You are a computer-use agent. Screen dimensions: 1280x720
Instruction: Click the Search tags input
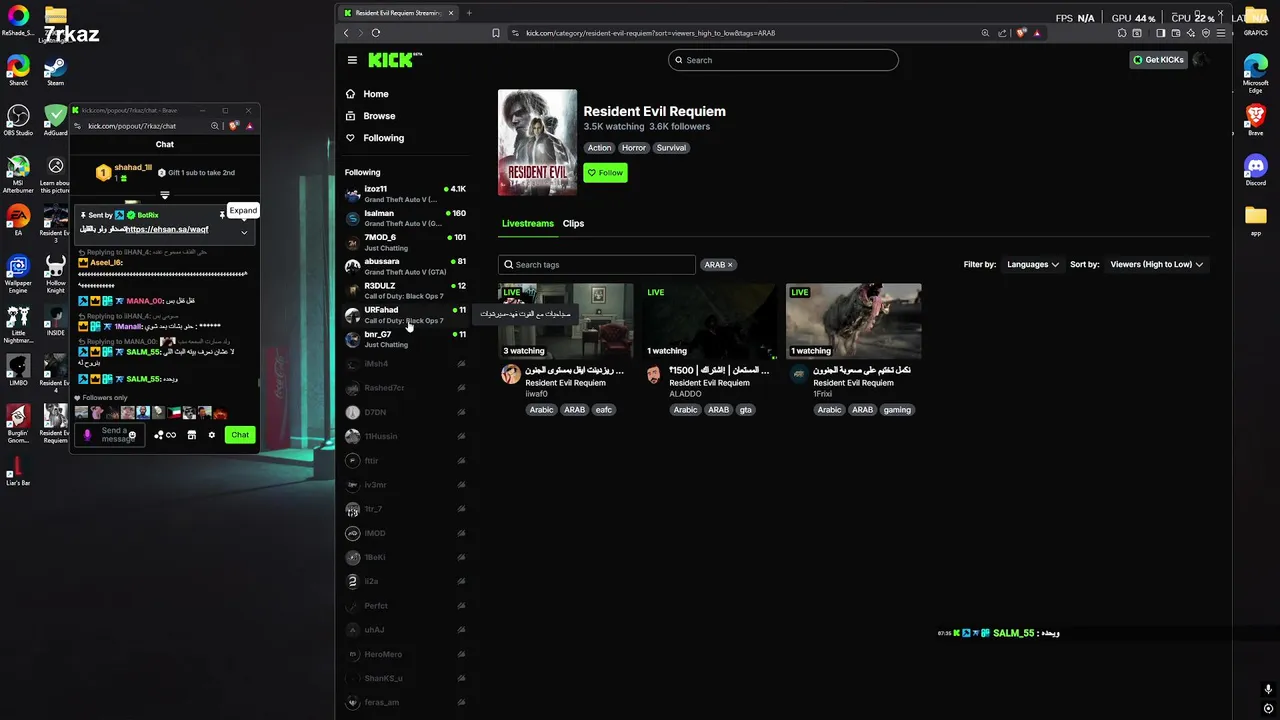597,265
